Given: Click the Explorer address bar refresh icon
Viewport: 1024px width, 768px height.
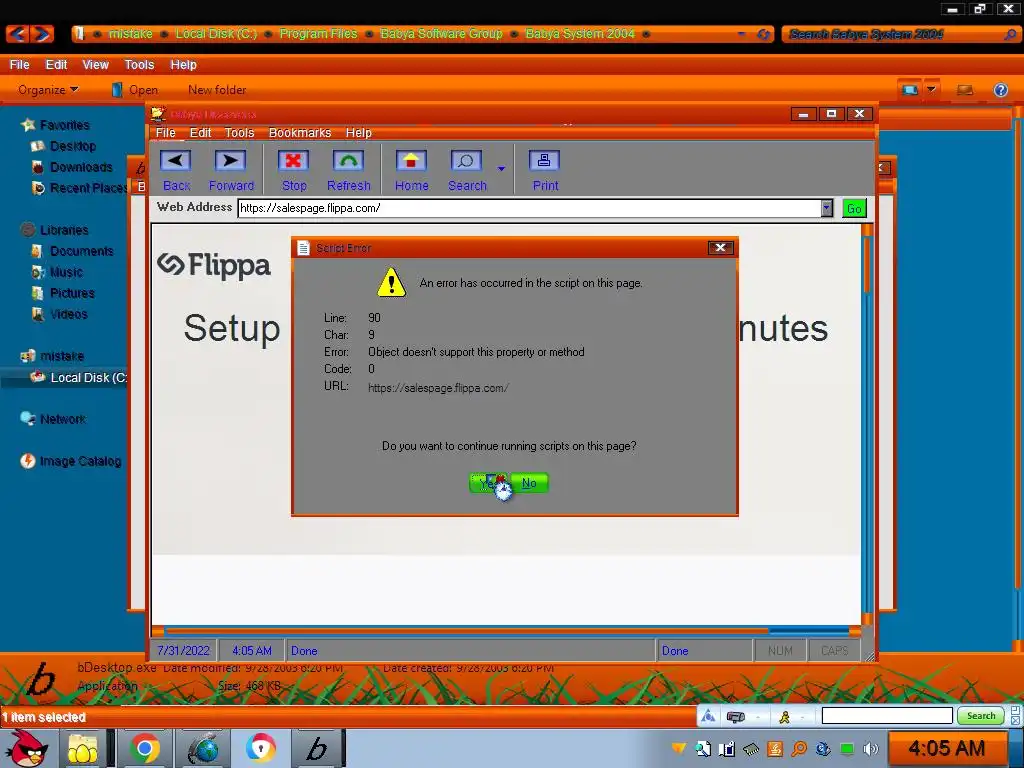Looking at the screenshot, I should click(763, 34).
